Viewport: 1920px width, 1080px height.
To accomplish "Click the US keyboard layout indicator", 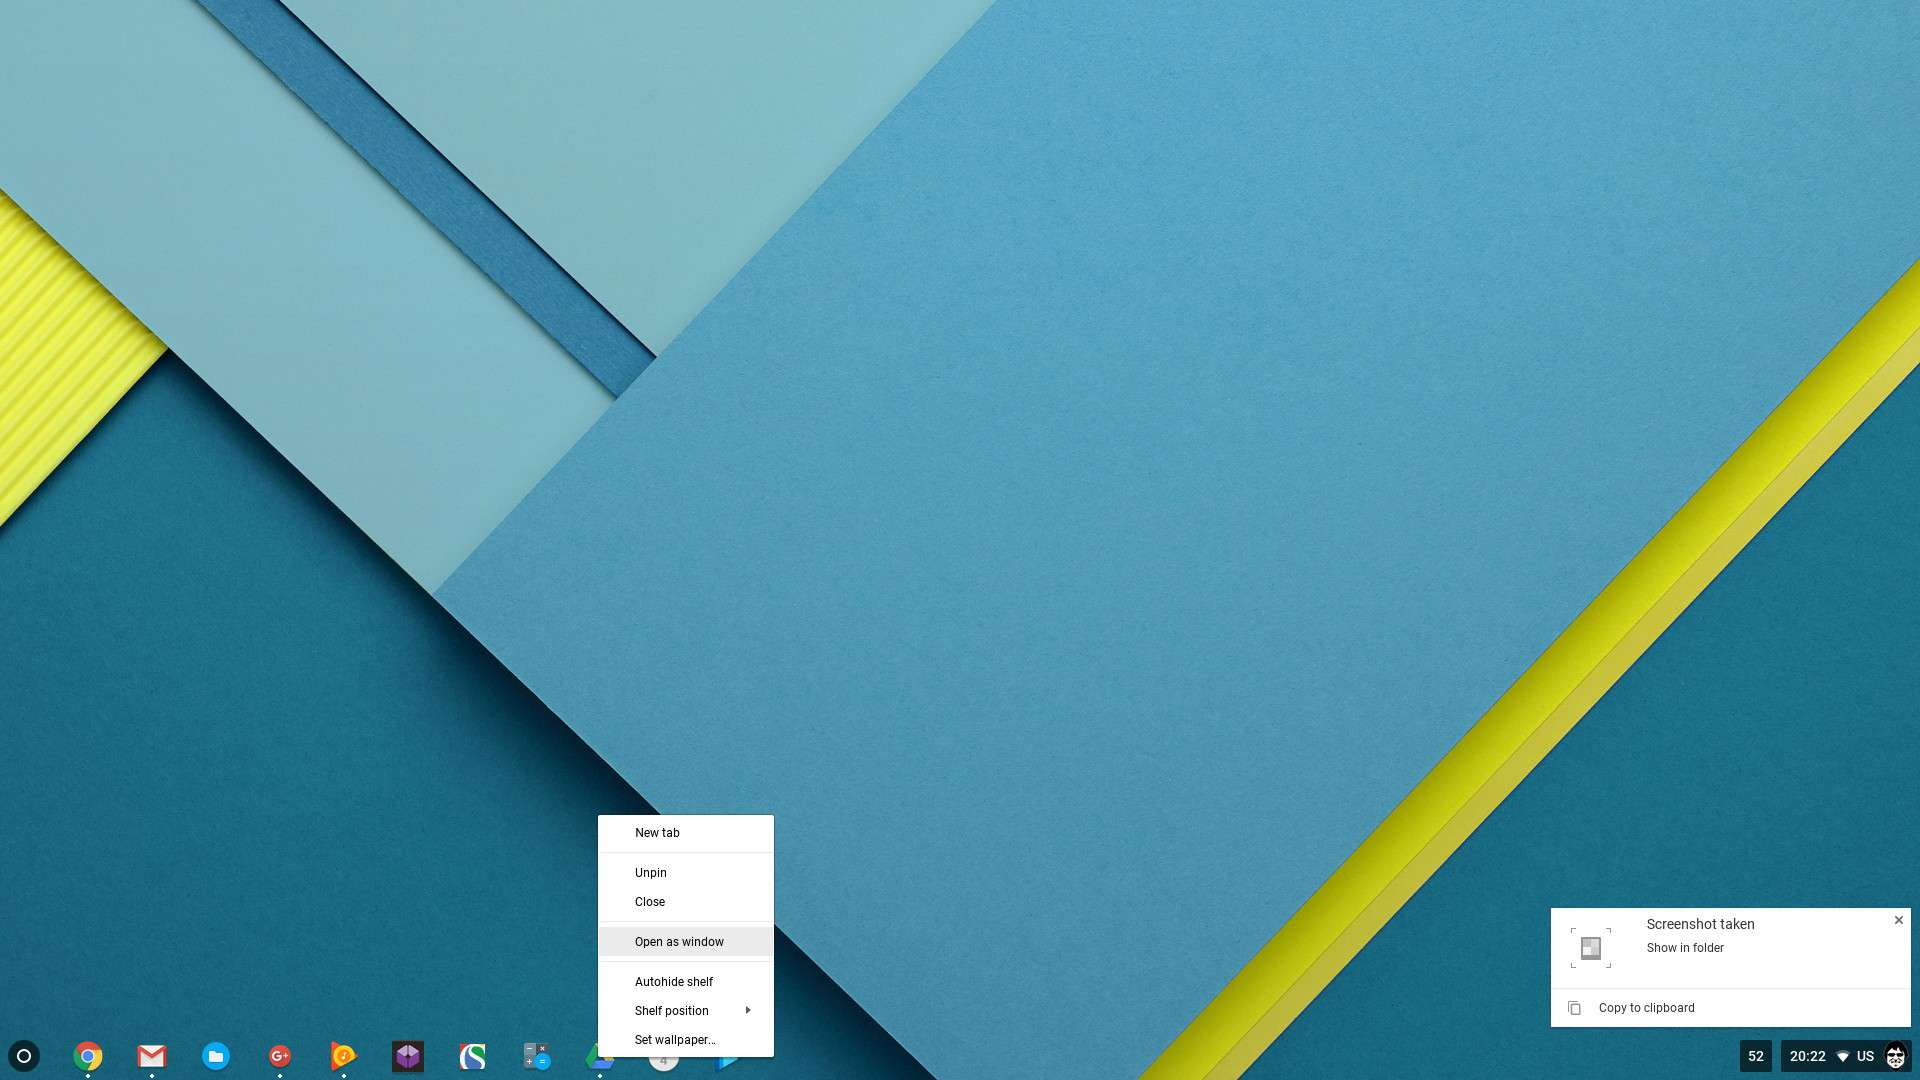I will pyautogui.click(x=1865, y=1056).
